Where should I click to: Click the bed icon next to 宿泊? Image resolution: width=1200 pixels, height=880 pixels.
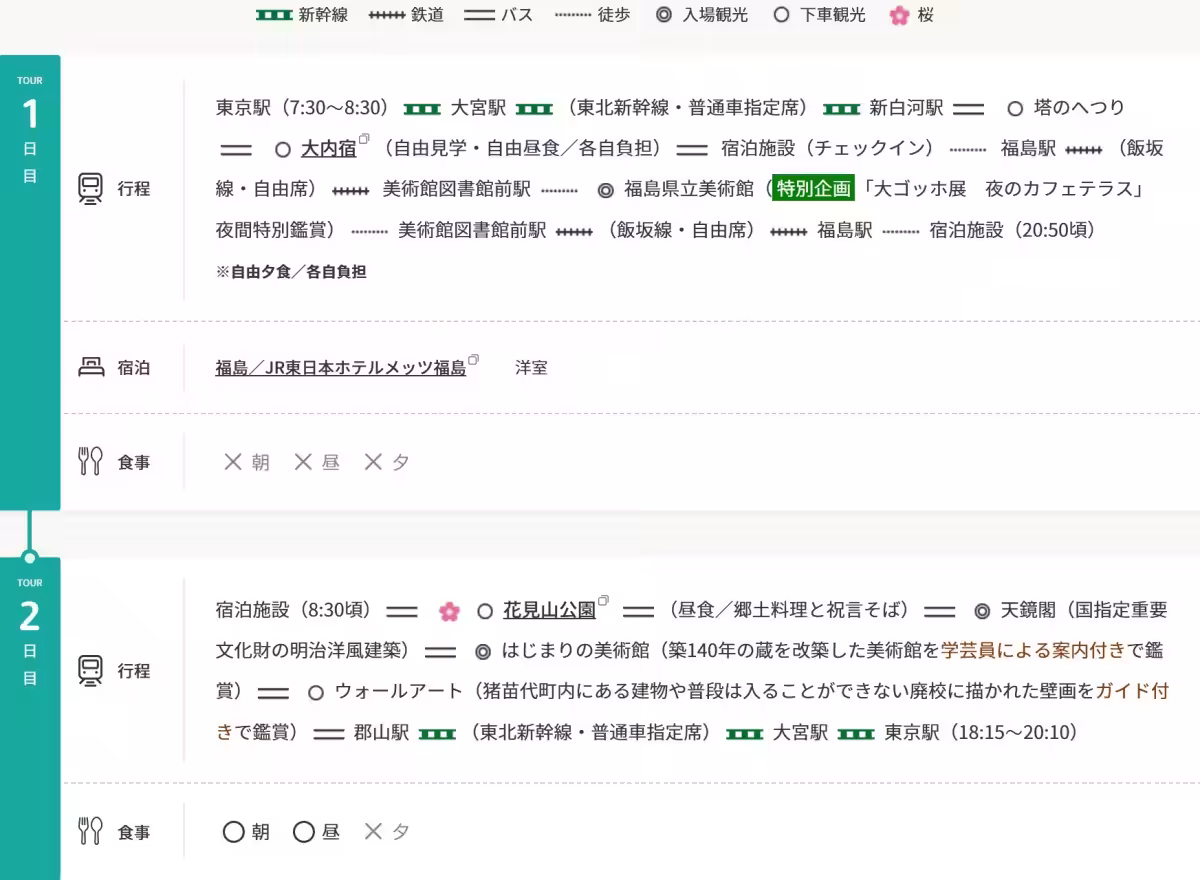point(91,366)
